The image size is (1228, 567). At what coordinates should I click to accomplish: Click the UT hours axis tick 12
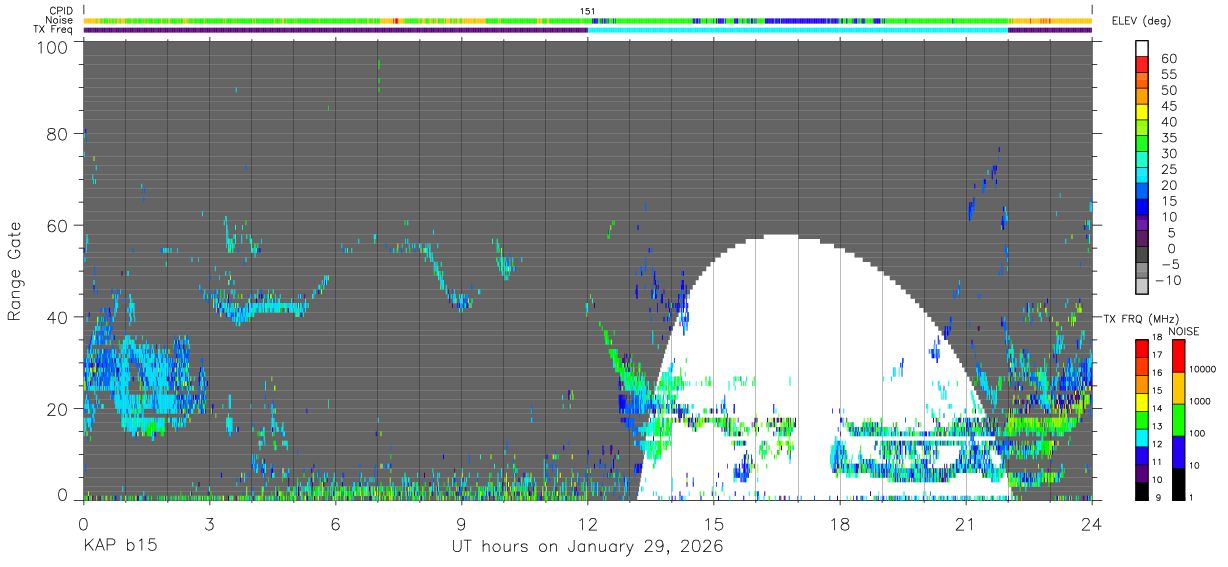click(588, 523)
